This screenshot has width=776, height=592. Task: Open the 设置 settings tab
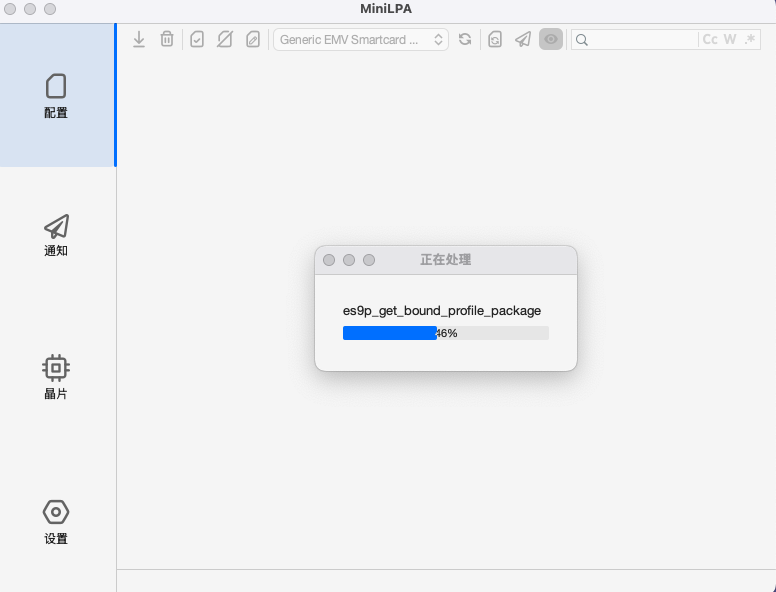click(57, 522)
